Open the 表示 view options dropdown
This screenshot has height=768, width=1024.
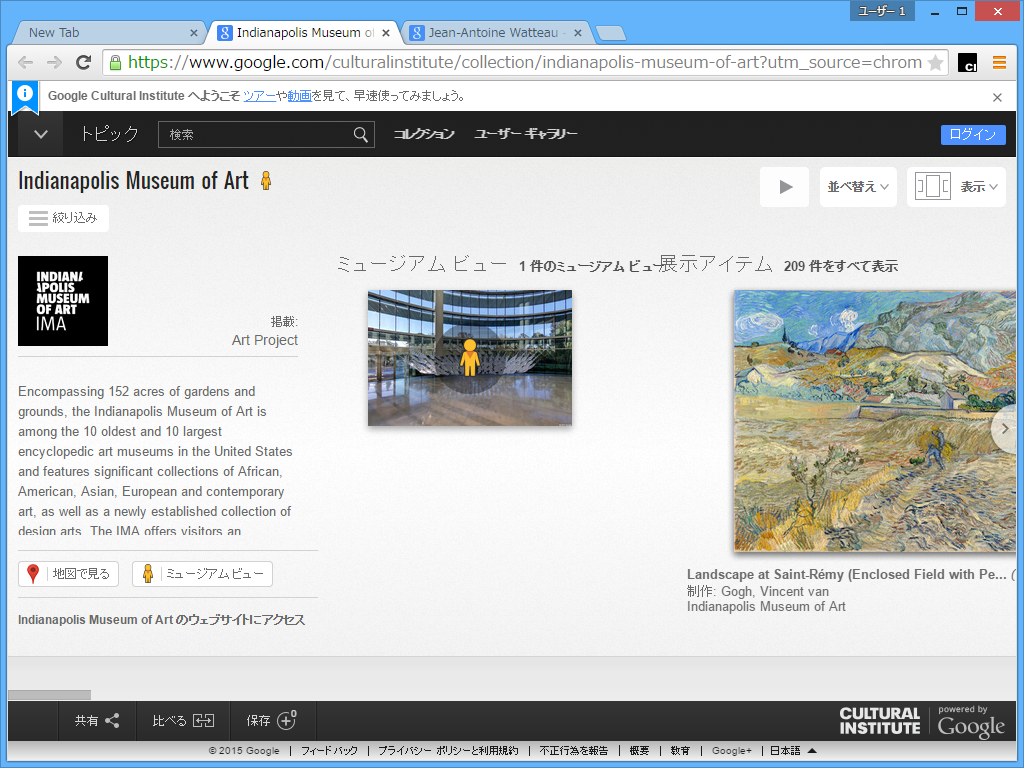click(975, 186)
